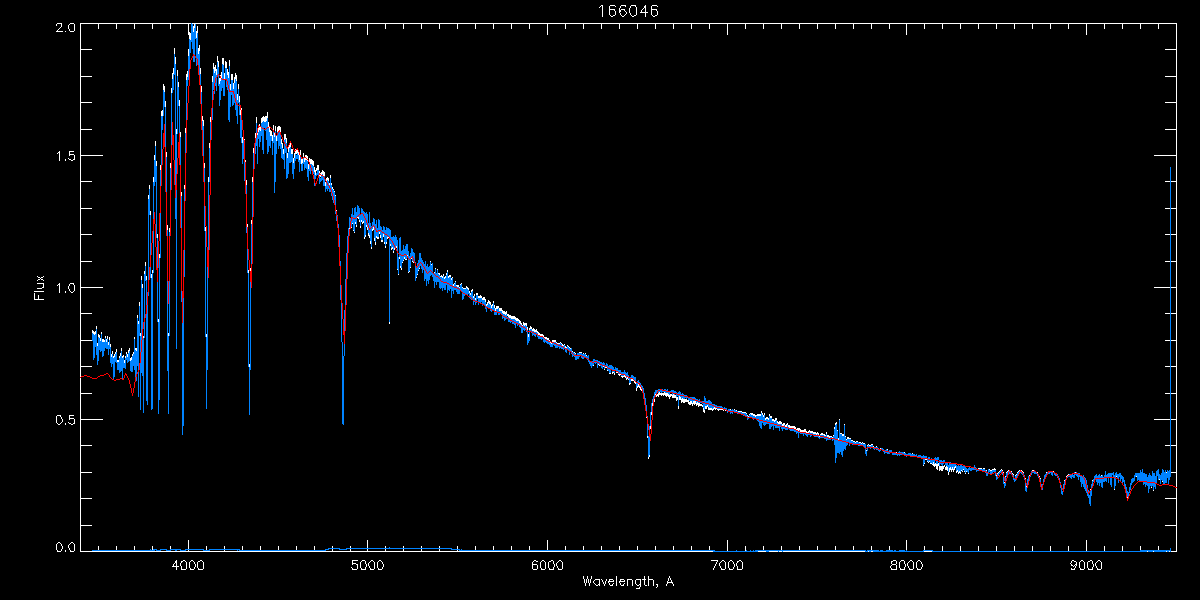Click the 0.0 flux tick label

(64, 548)
